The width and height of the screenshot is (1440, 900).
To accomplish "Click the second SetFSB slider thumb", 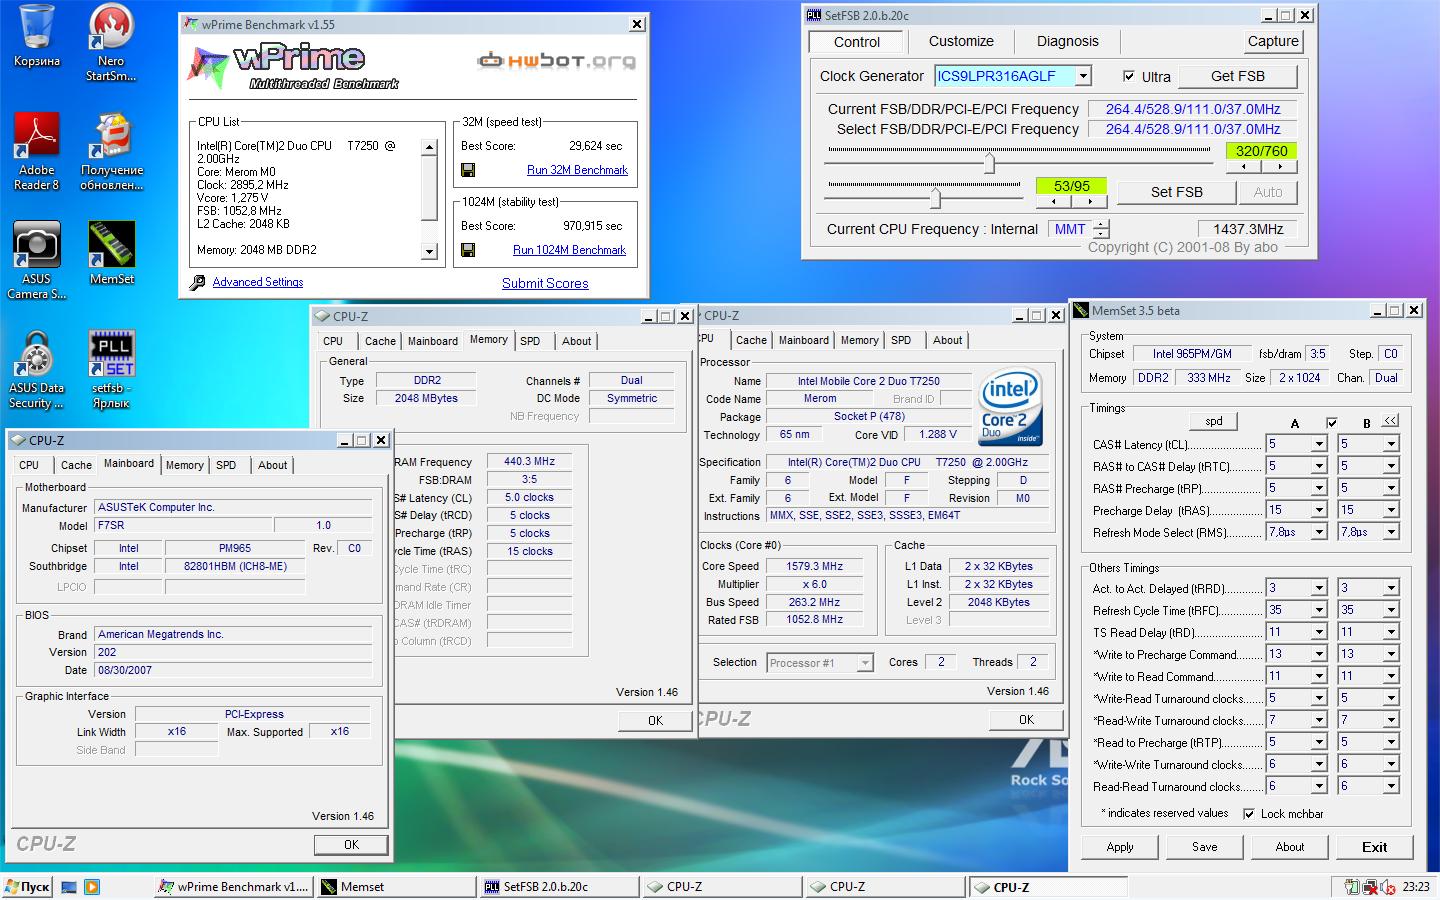I will coord(935,198).
